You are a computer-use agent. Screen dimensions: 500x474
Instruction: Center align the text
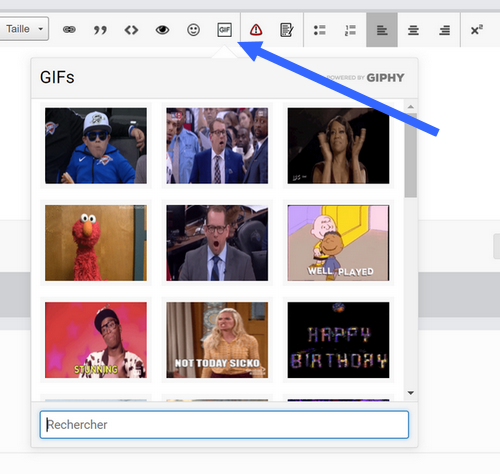(x=413, y=30)
